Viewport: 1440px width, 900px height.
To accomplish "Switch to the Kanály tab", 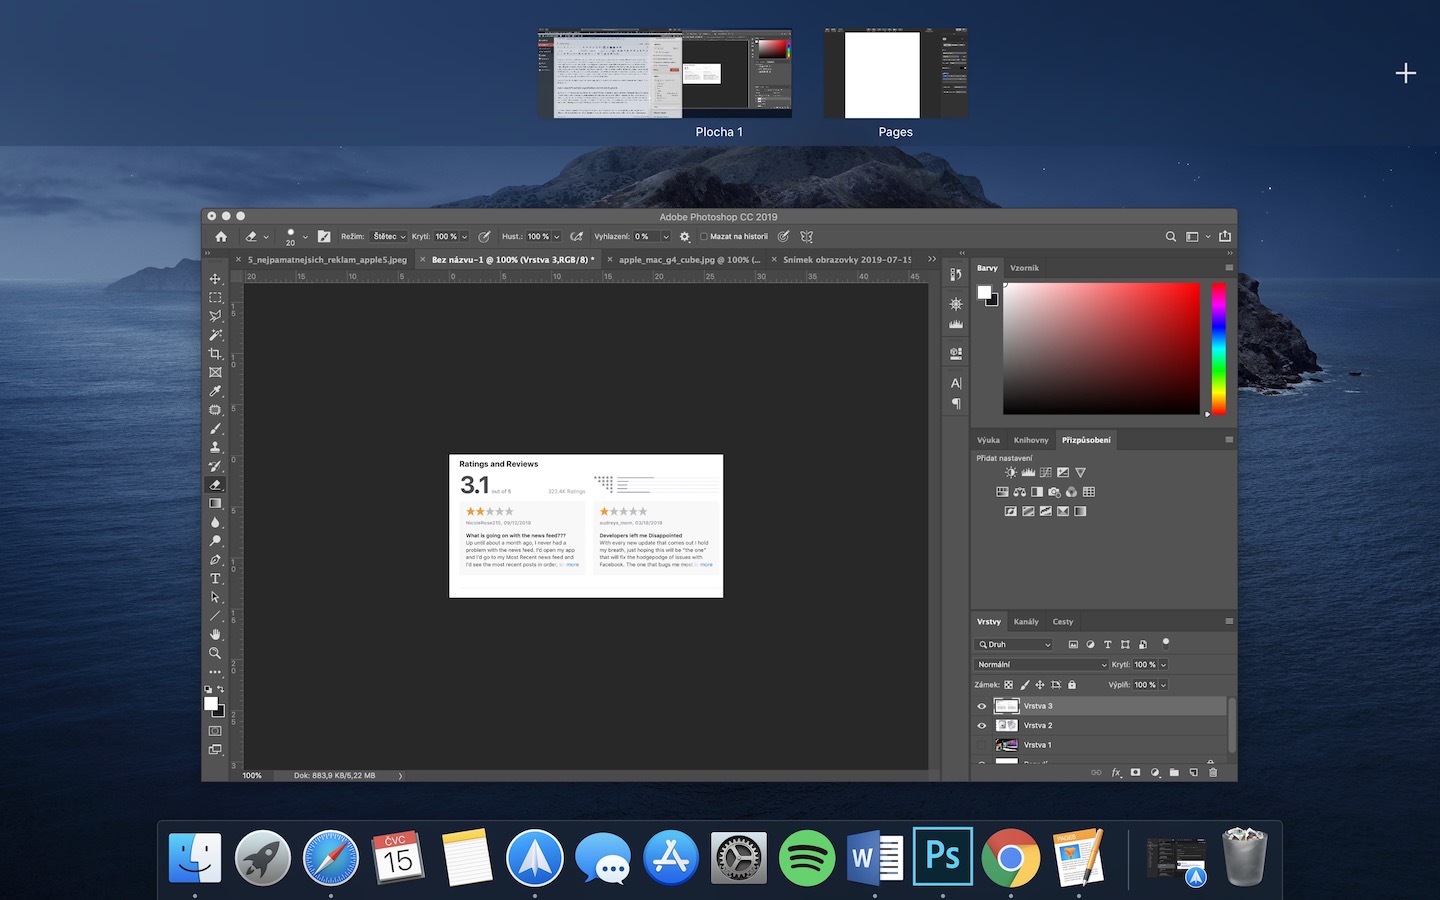I will 1026,622.
